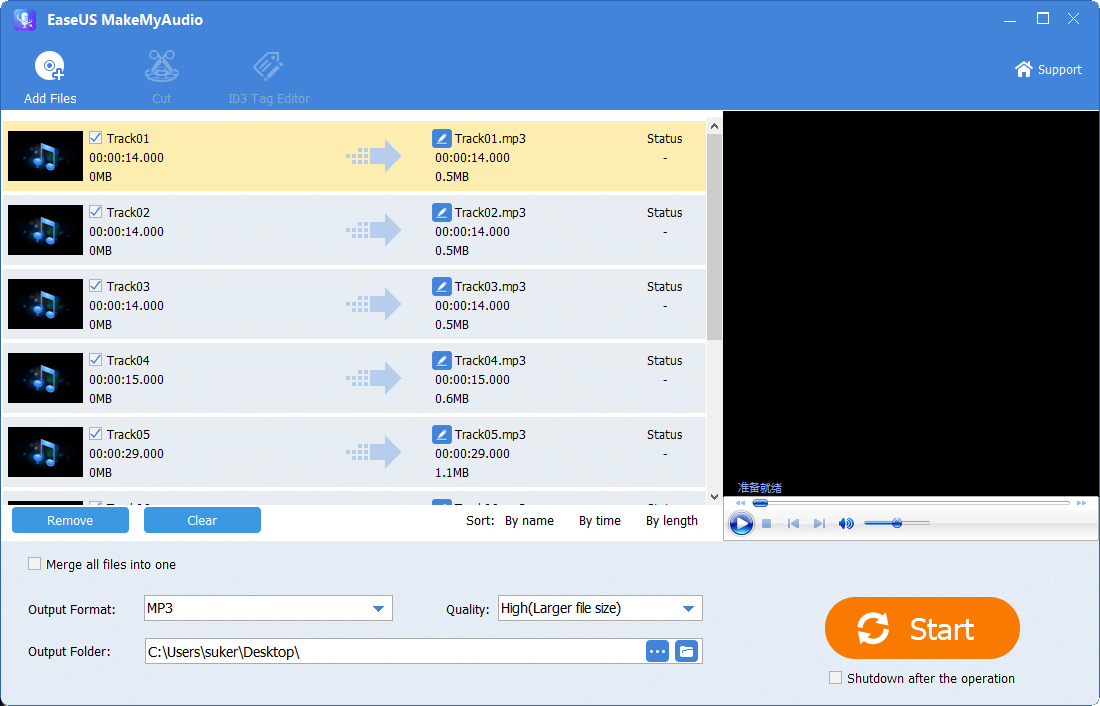Open output folder with the folder icon
The width and height of the screenshot is (1100, 706).
coord(686,652)
